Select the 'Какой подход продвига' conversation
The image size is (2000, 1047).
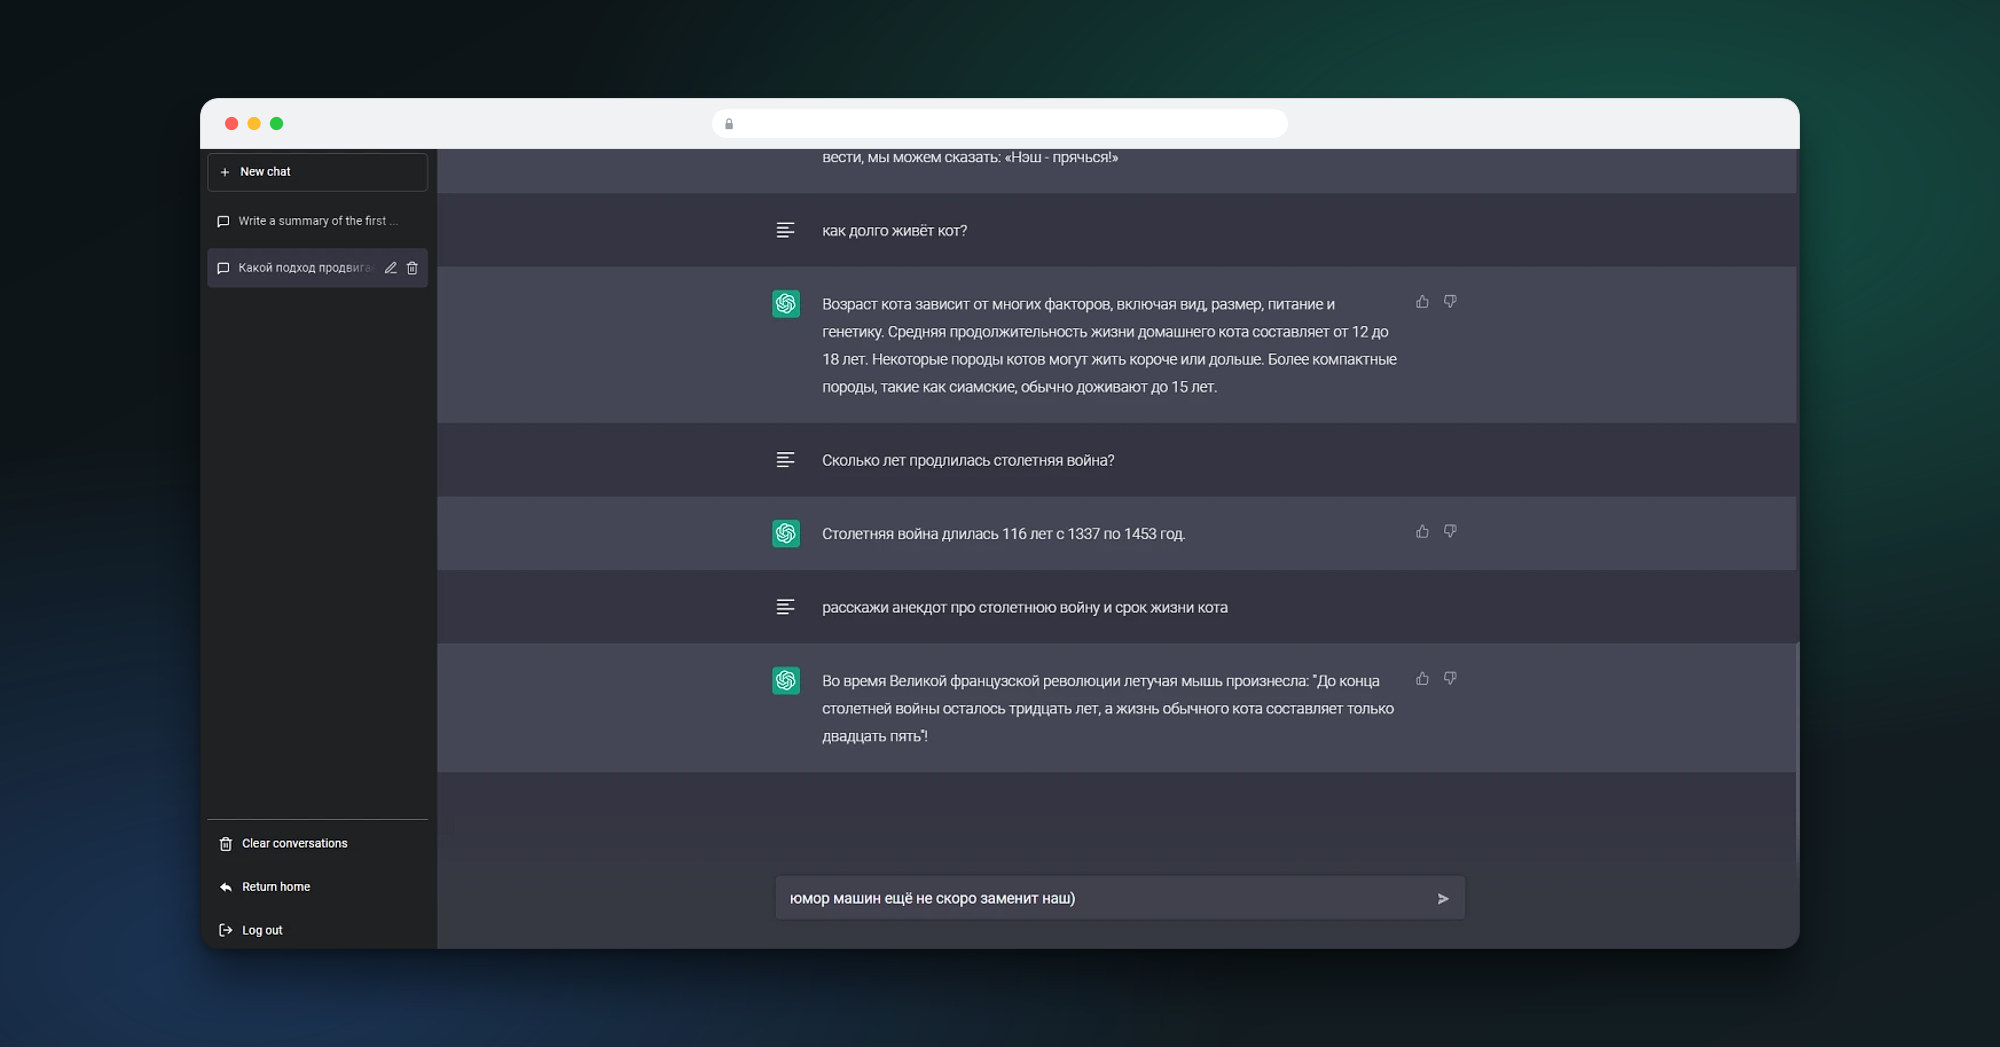pyautogui.click(x=317, y=268)
